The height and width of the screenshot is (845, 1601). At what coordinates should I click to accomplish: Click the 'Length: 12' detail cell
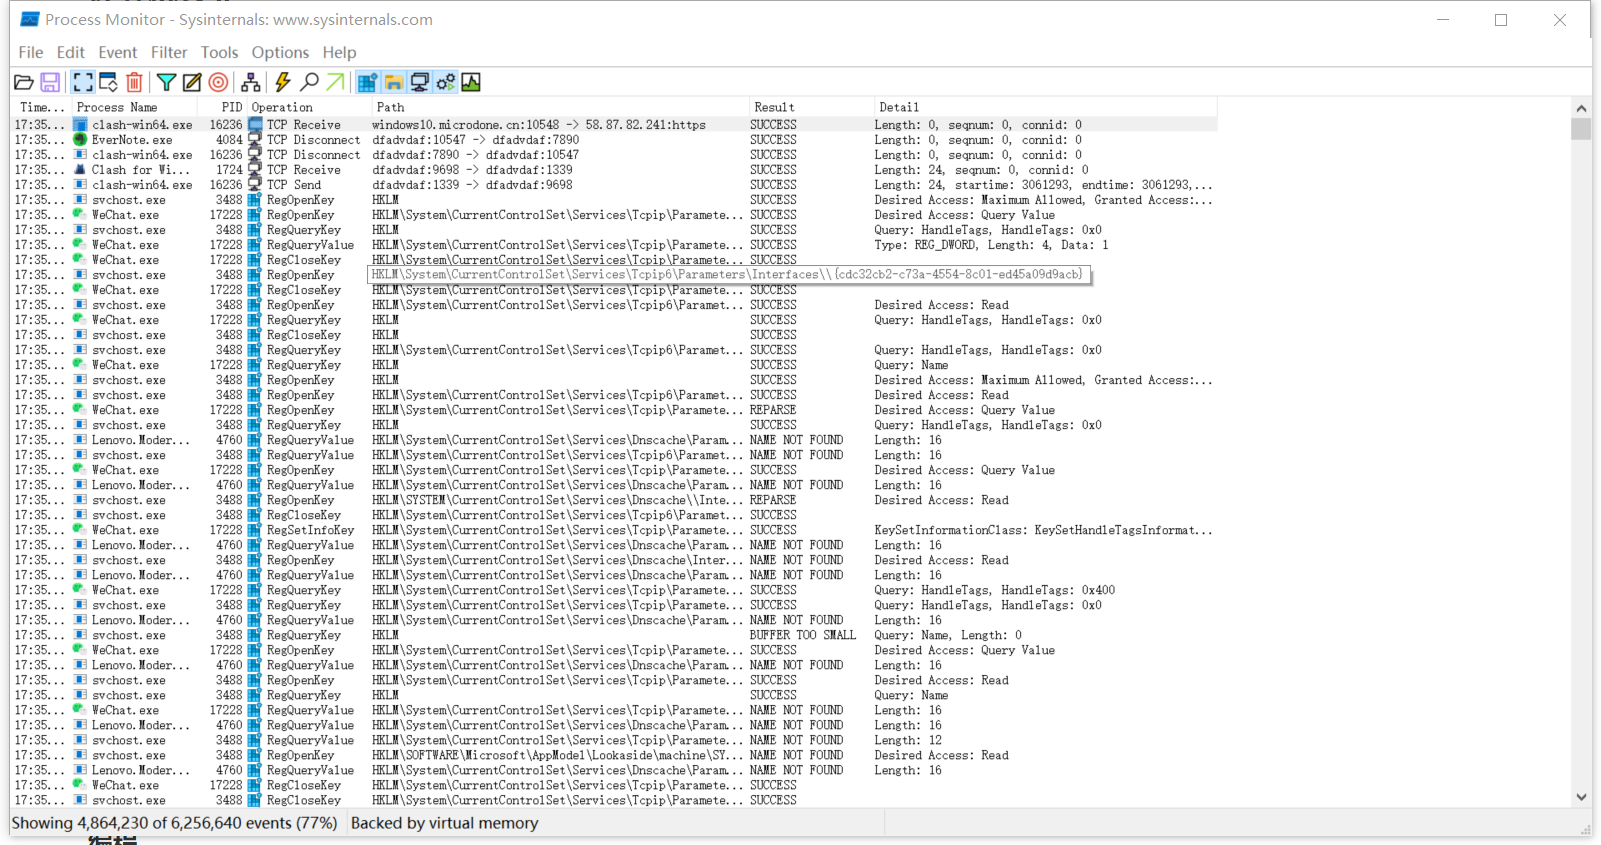tap(908, 740)
